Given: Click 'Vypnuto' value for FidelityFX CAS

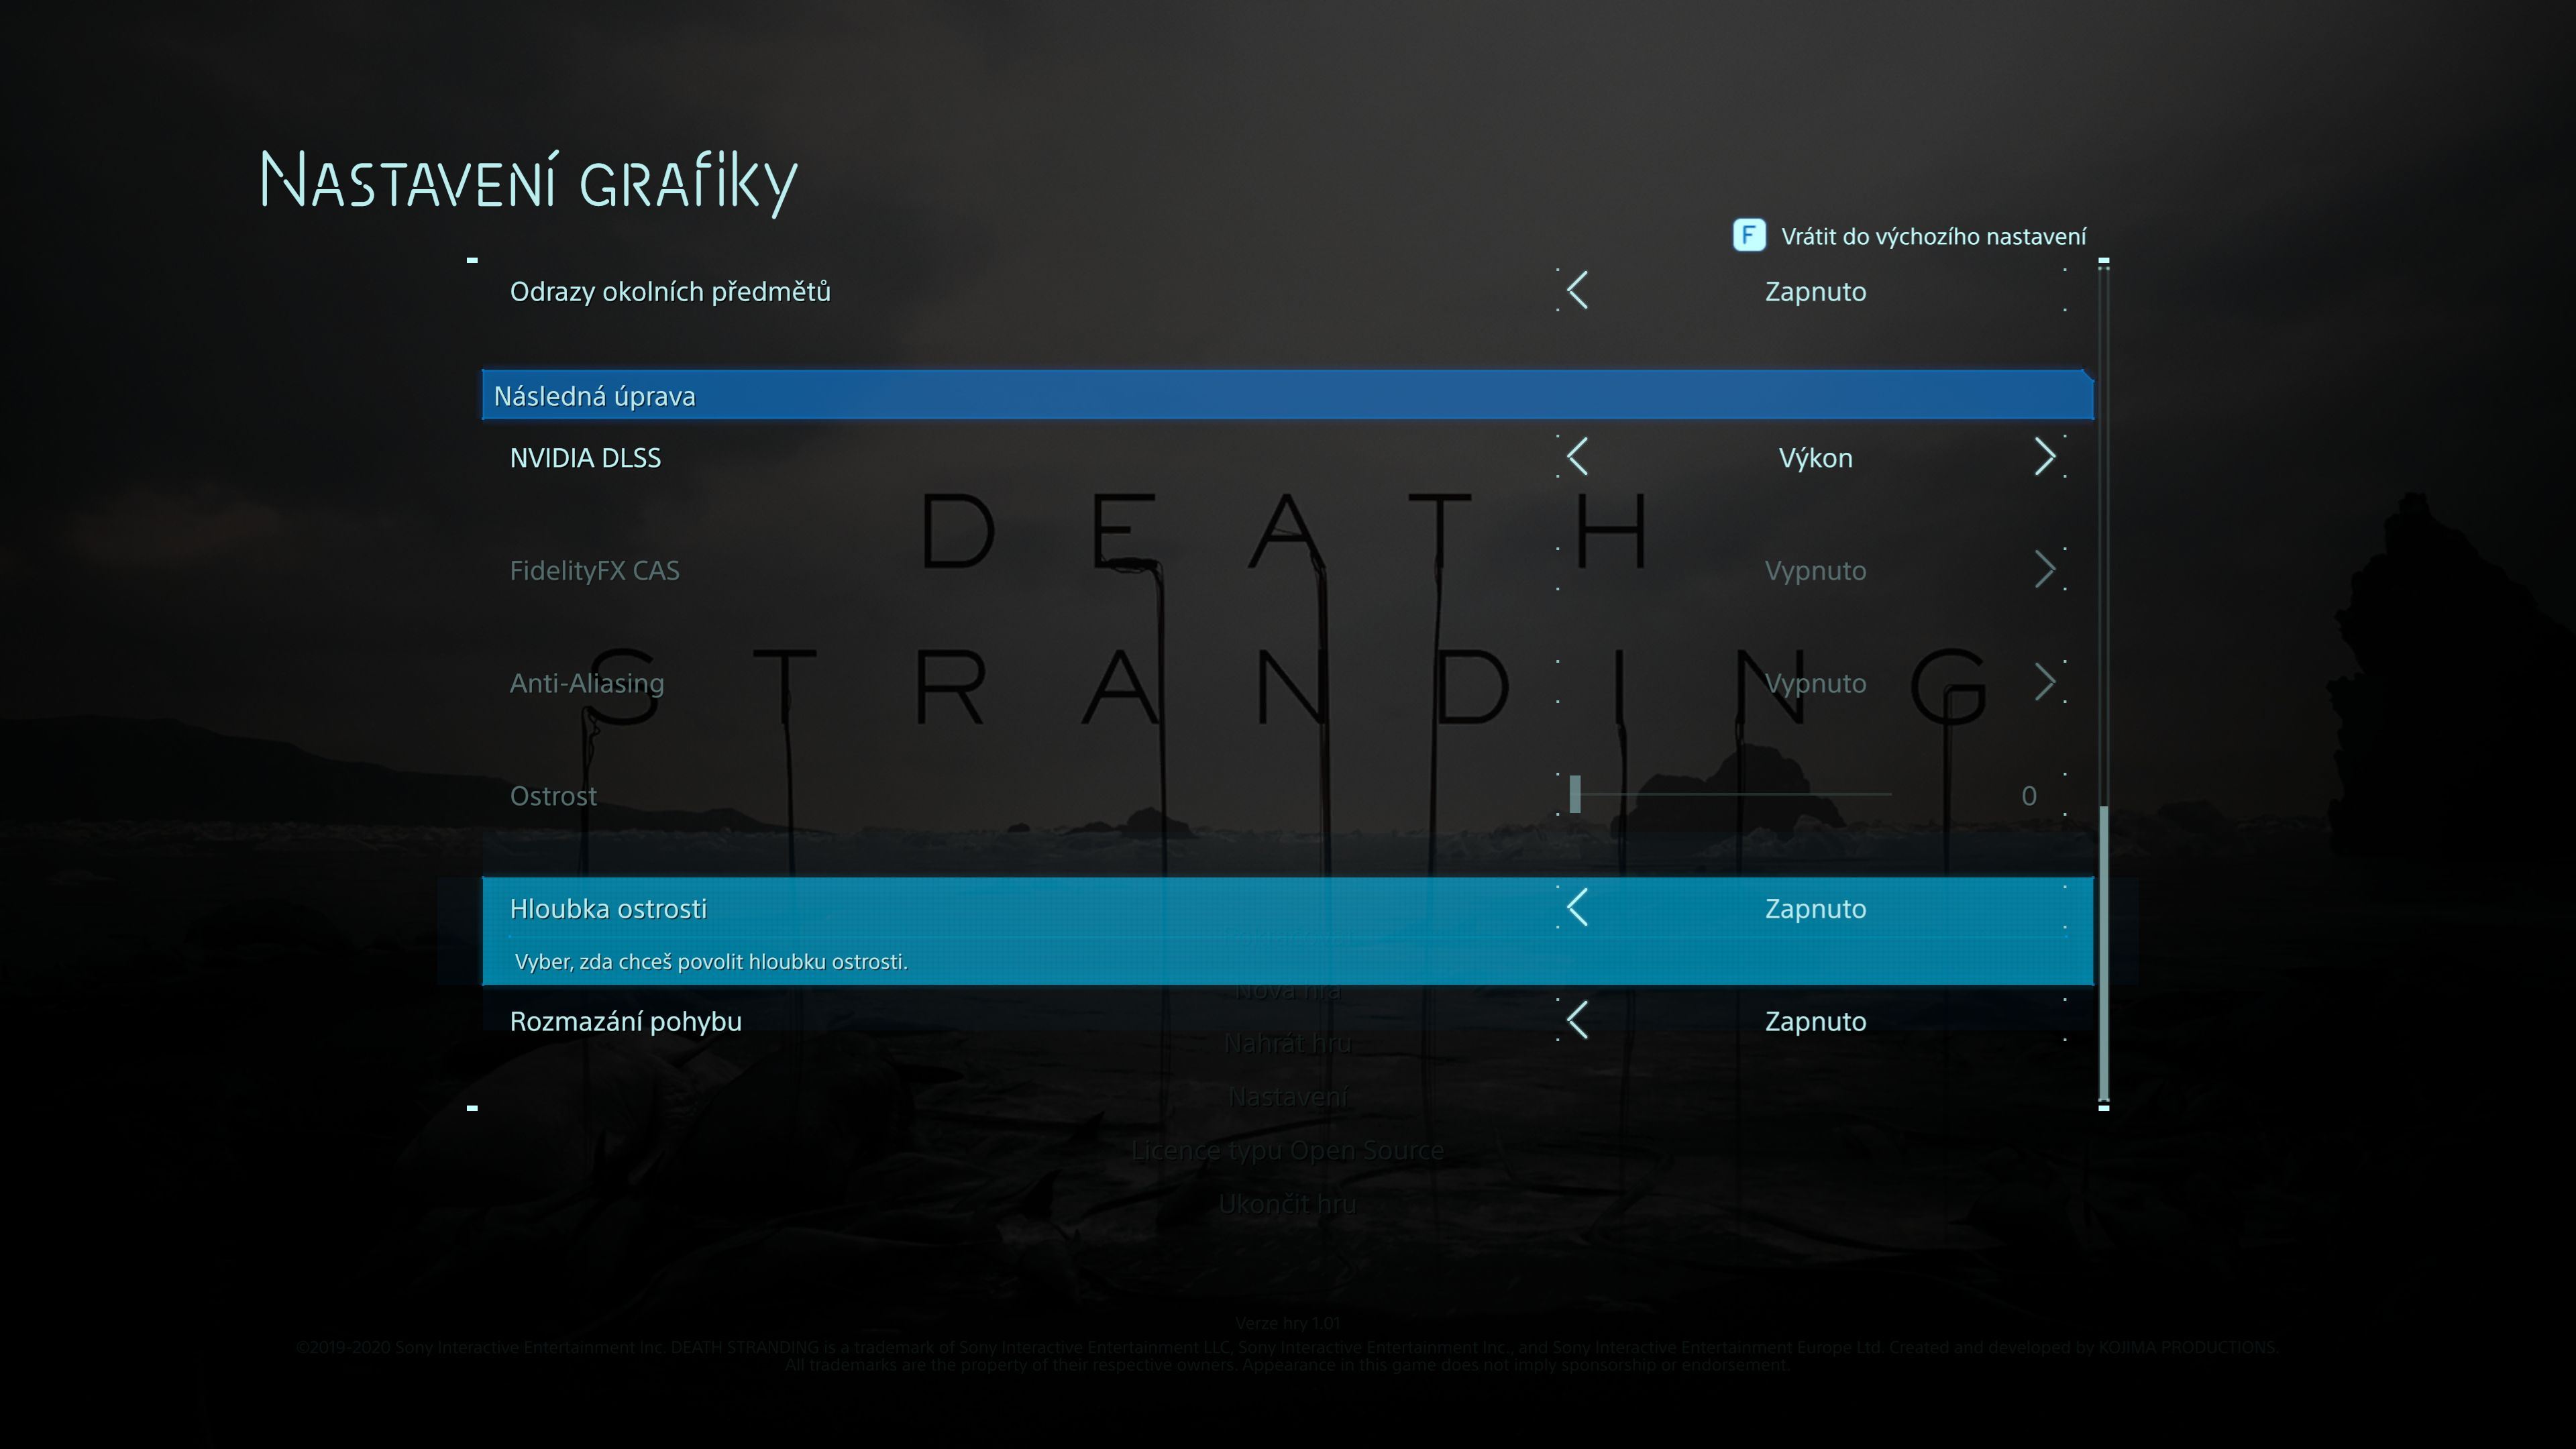Looking at the screenshot, I should point(1815,571).
